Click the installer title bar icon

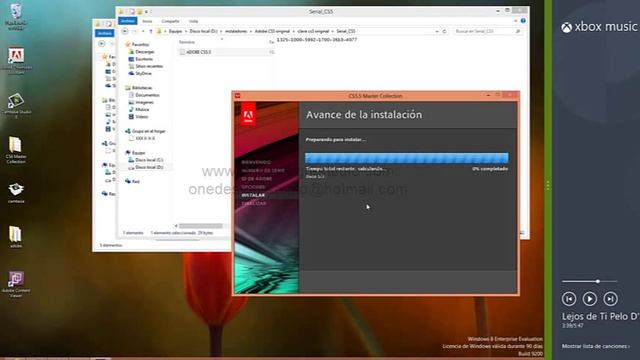[238, 96]
